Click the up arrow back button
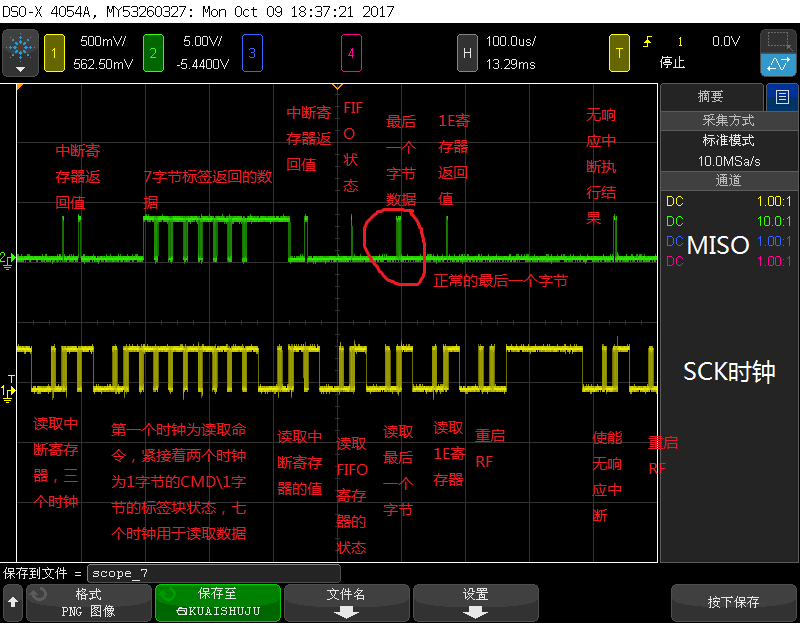The height and width of the screenshot is (623, 800). 13,603
